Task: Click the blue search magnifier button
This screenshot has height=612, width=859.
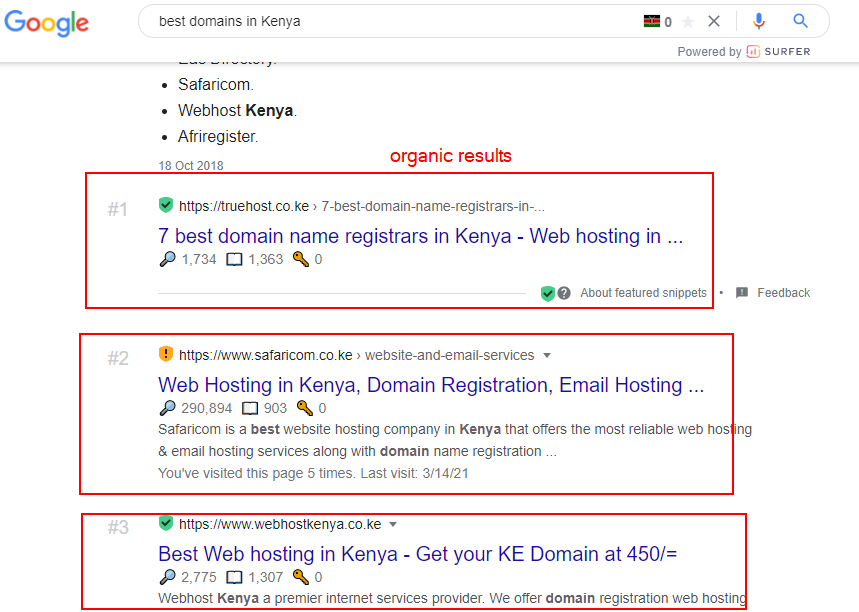Action: [800, 21]
